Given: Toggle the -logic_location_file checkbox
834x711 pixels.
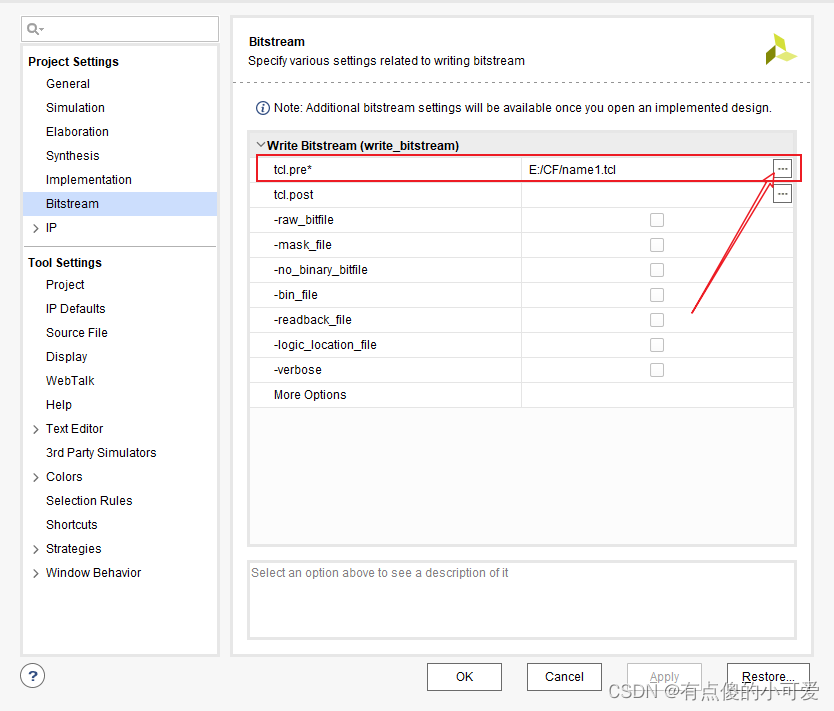Looking at the screenshot, I should pyautogui.click(x=657, y=345).
